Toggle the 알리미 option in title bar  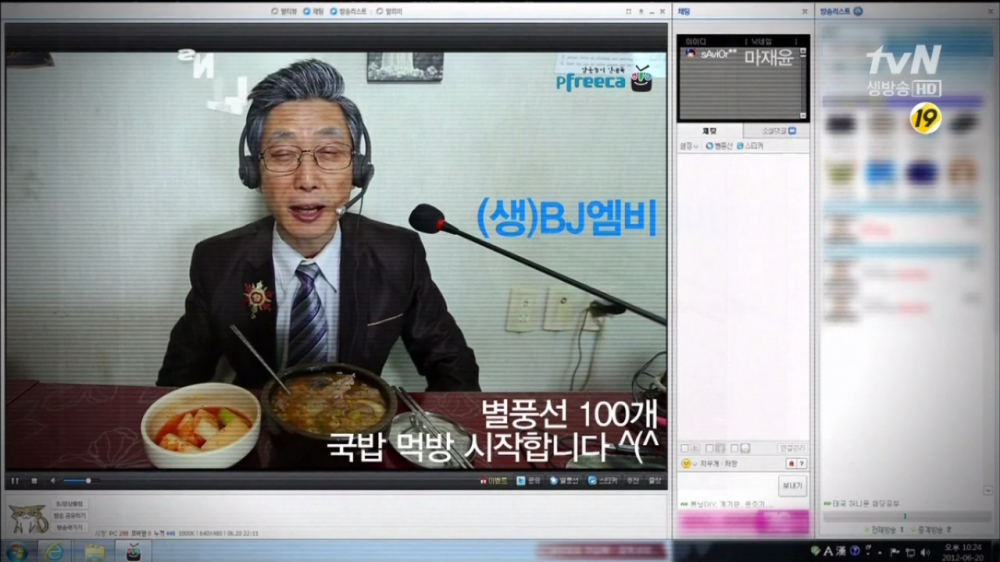390,11
